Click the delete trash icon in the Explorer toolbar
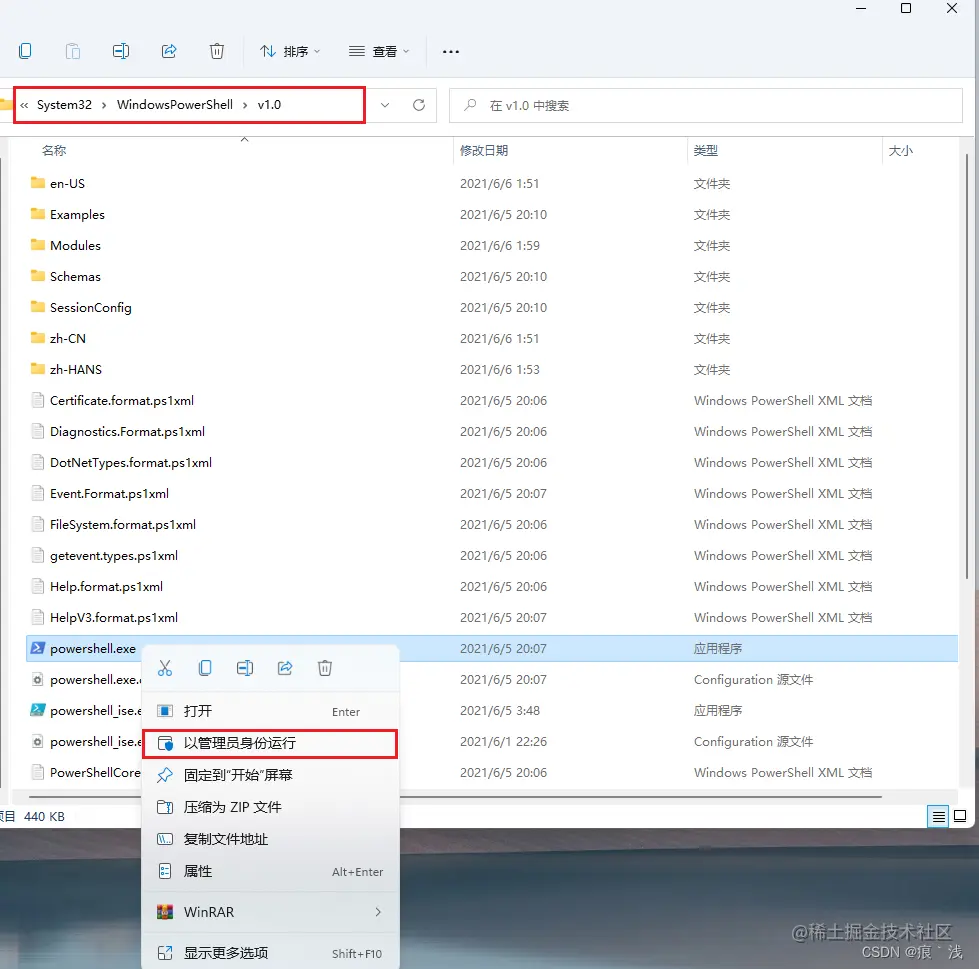Viewport: 979px width, 969px height. pos(217,51)
